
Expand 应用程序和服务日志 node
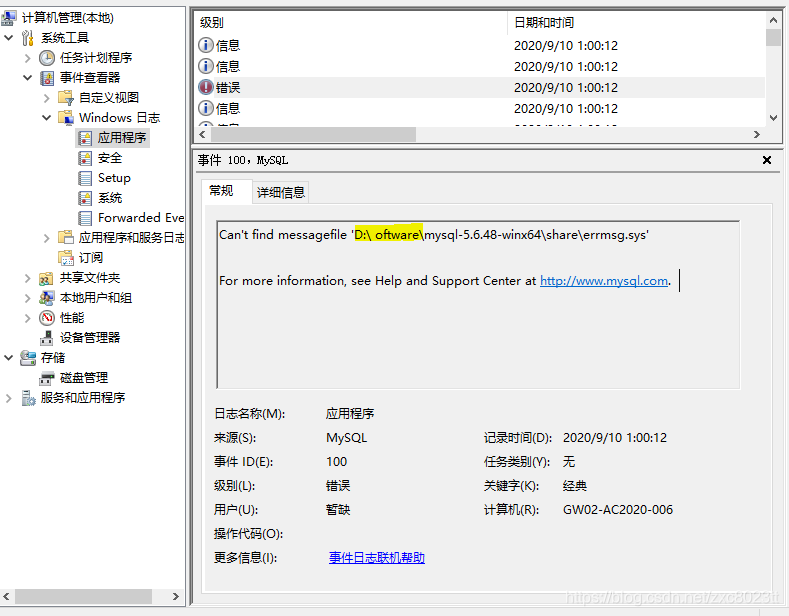point(47,238)
